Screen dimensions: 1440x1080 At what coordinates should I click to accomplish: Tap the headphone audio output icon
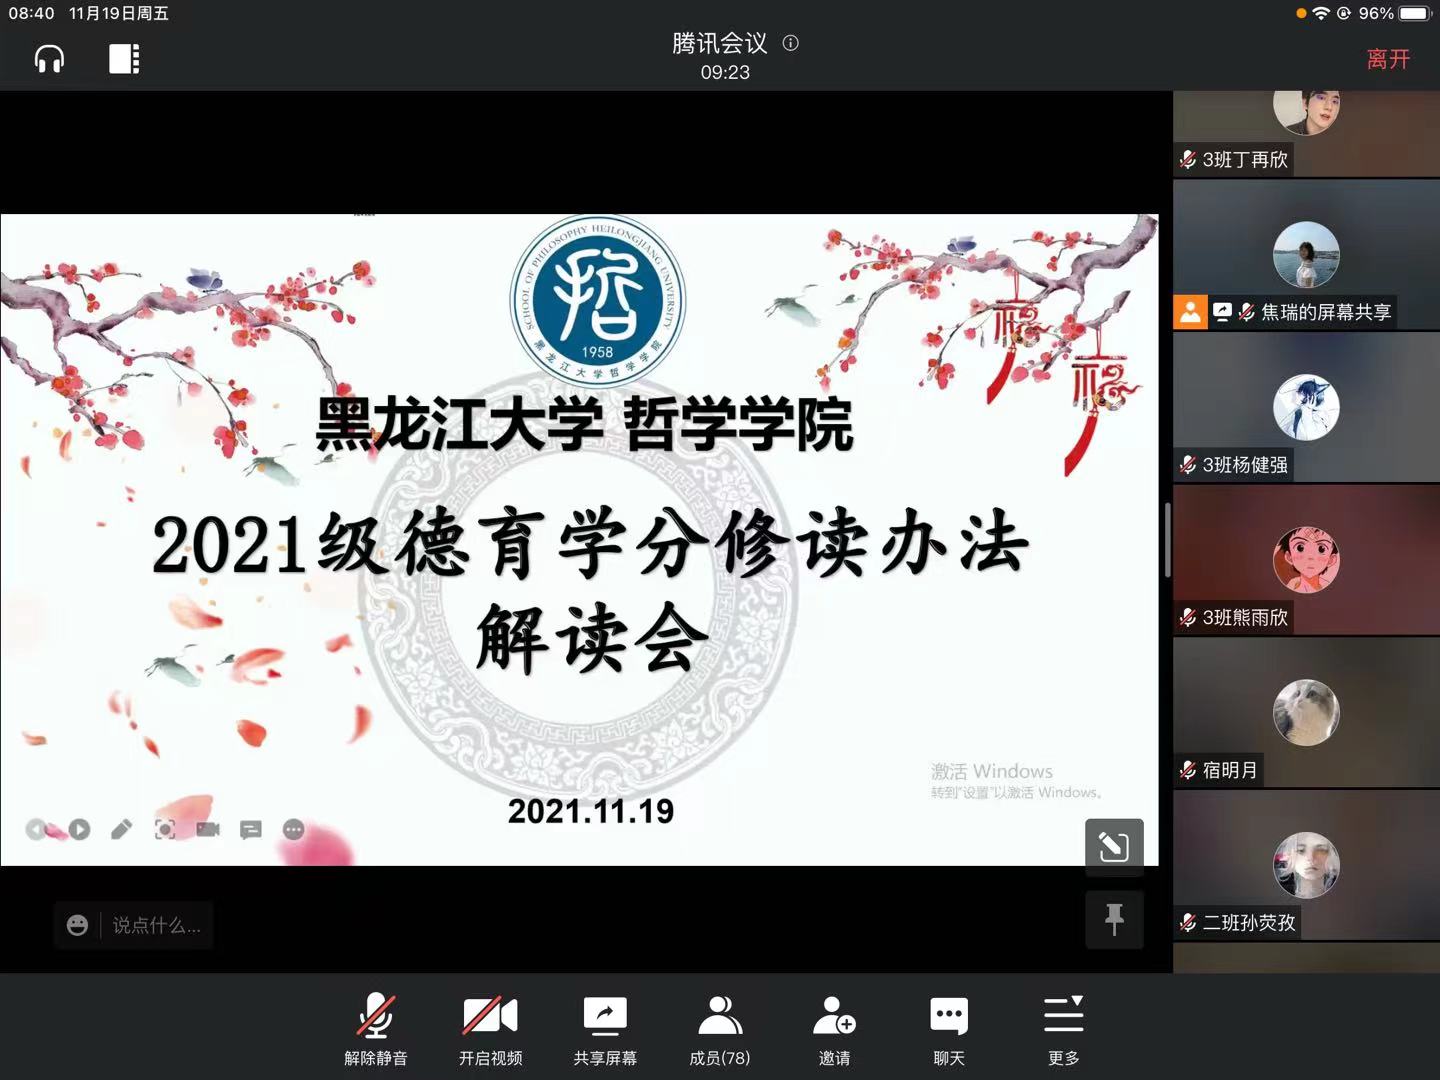(x=49, y=59)
